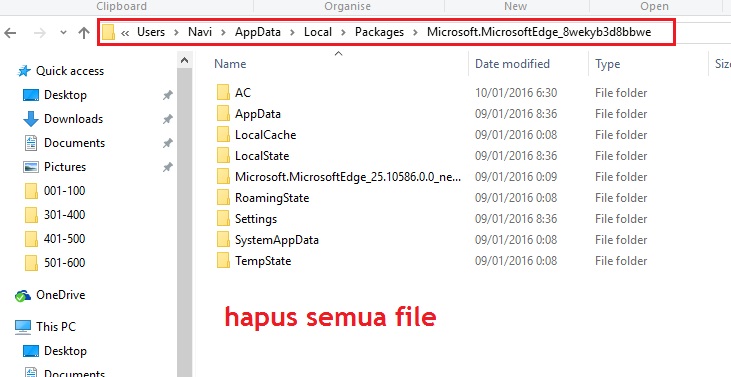Open subfolder arrow after Packages breadcrumb
Screen dimensions: 731x377
click(x=415, y=33)
